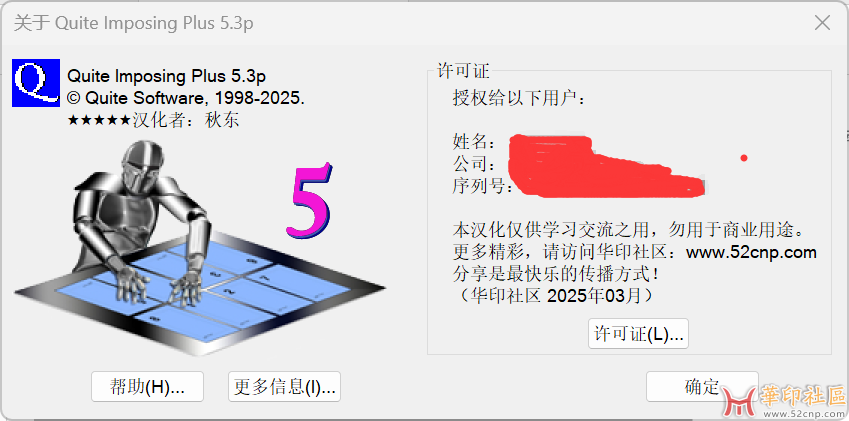Click the small red dot right of the redaction

[744, 158]
